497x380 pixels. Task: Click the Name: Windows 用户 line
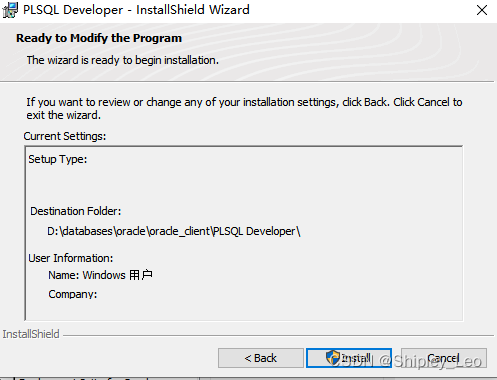101,275
